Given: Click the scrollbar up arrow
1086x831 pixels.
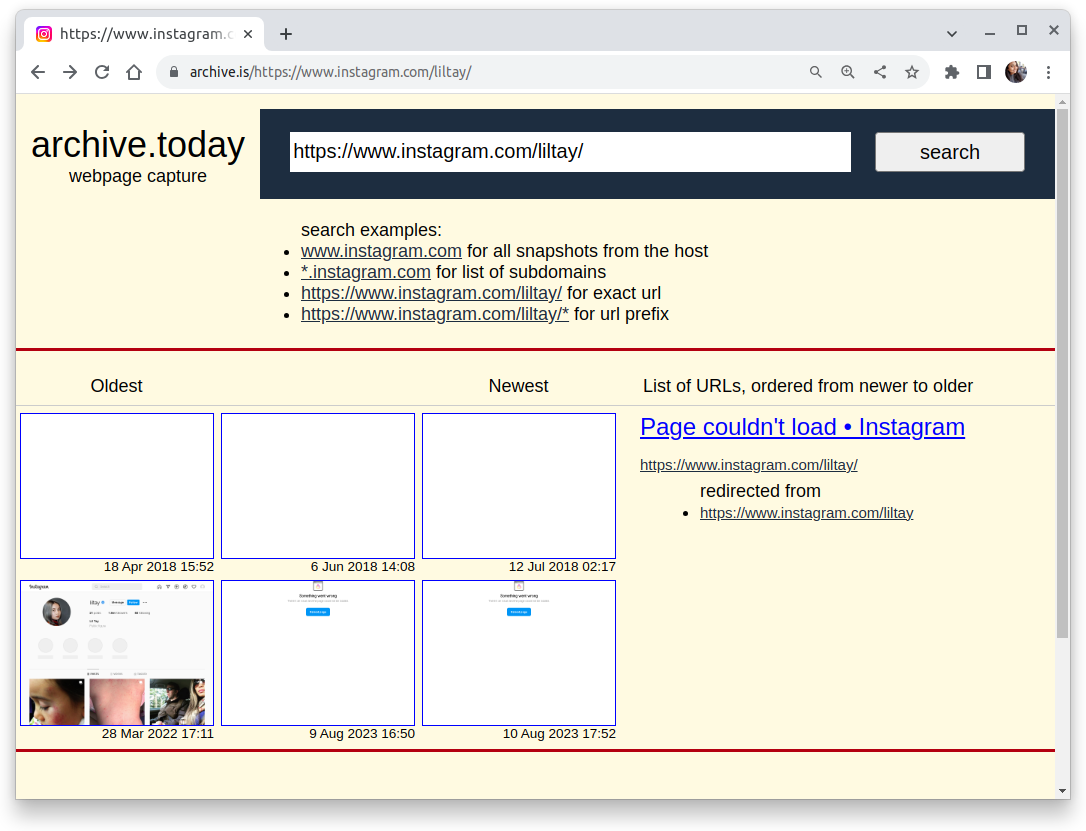Looking at the screenshot, I should click(1062, 102).
